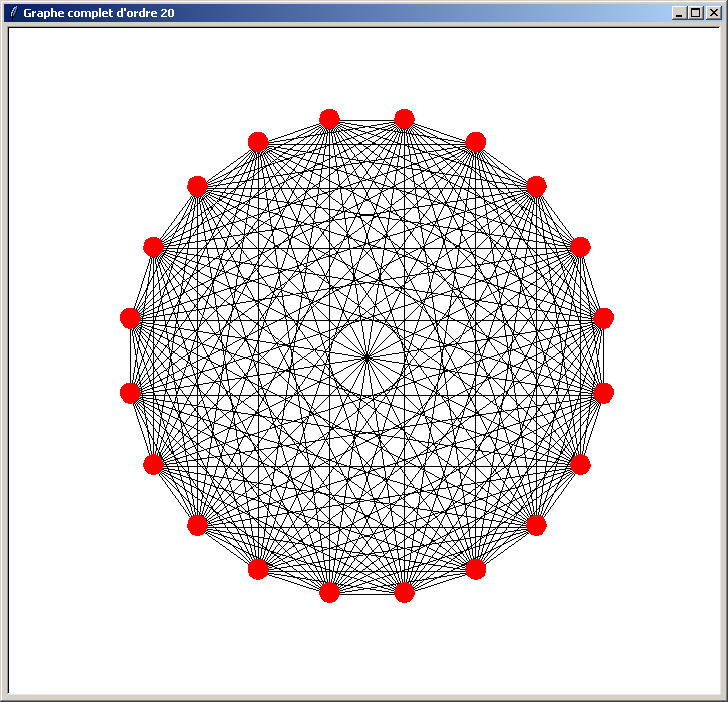Choose the upper one of the two rightmost red vertices

[603, 318]
